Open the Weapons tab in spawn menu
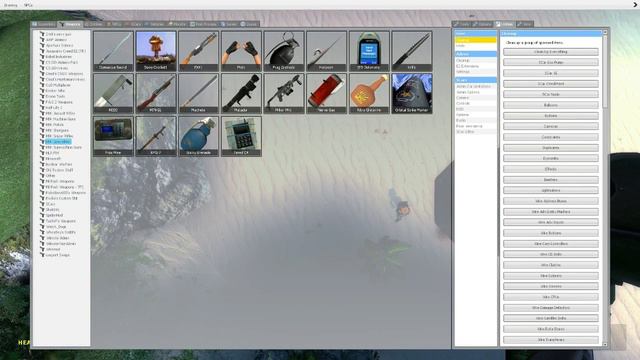This screenshot has width=640, height=360. [70, 24]
